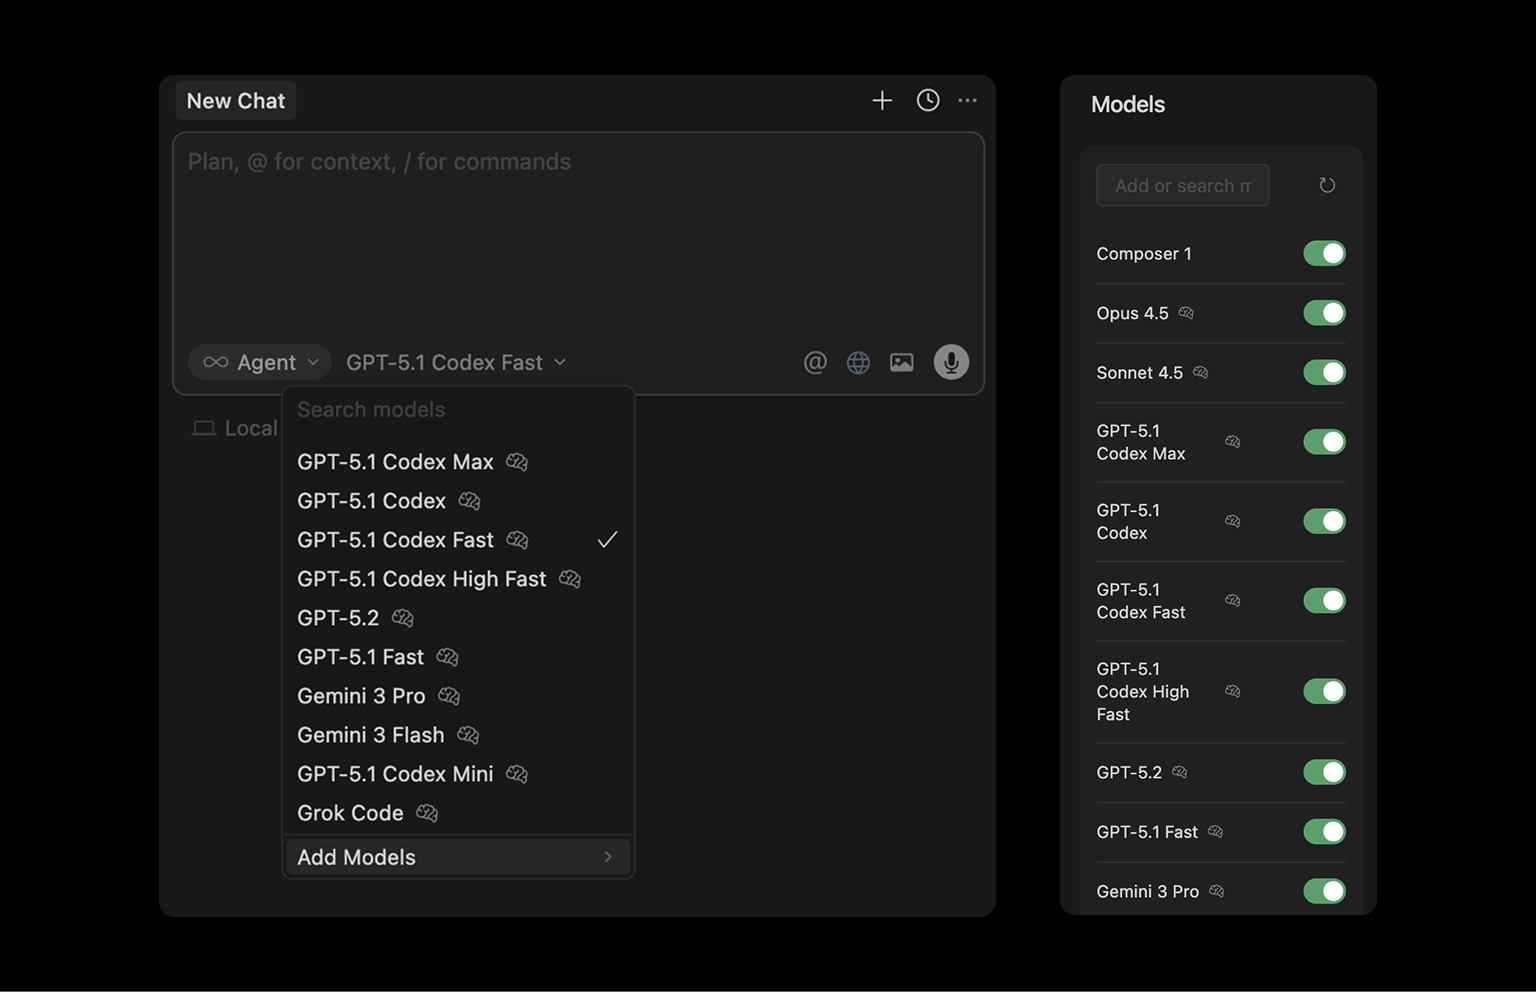Click brain icon beside GPT-5.1 Codex Mini
The height and width of the screenshot is (992, 1536).
click(x=517, y=774)
